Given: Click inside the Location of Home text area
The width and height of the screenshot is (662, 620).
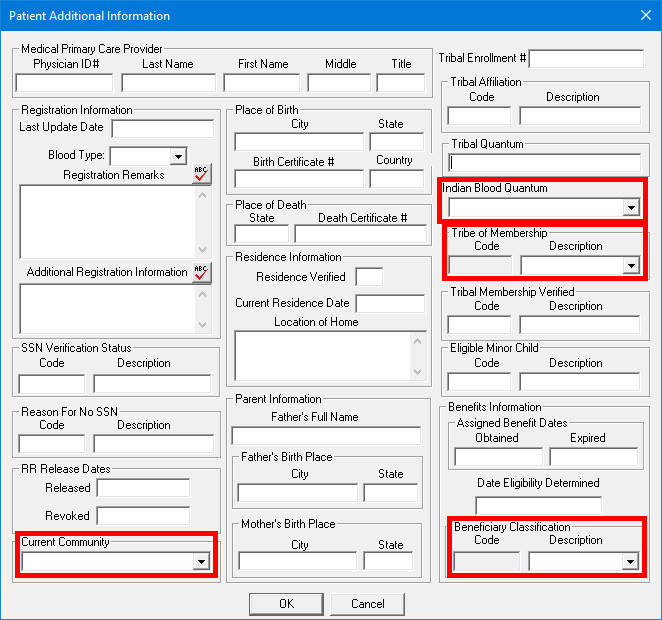Looking at the screenshot, I should point(323,355).
